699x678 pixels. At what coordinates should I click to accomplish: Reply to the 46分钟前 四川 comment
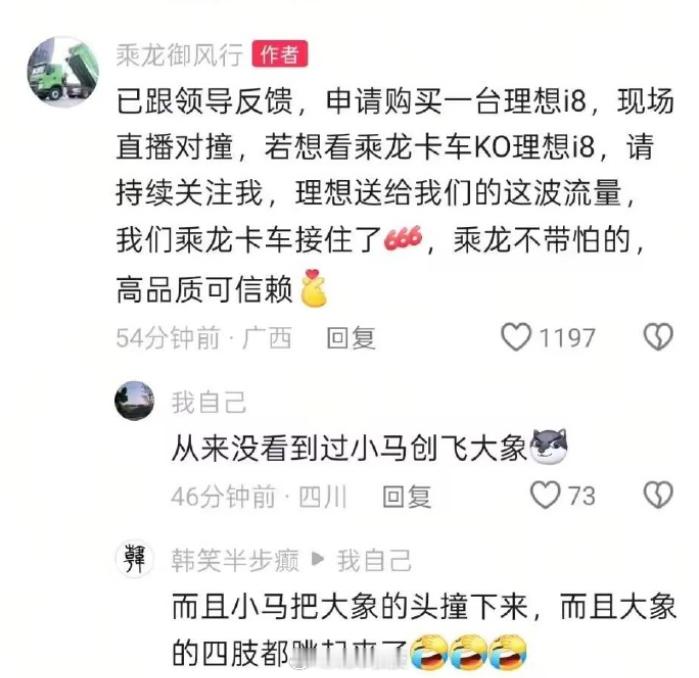coord(407,496)
